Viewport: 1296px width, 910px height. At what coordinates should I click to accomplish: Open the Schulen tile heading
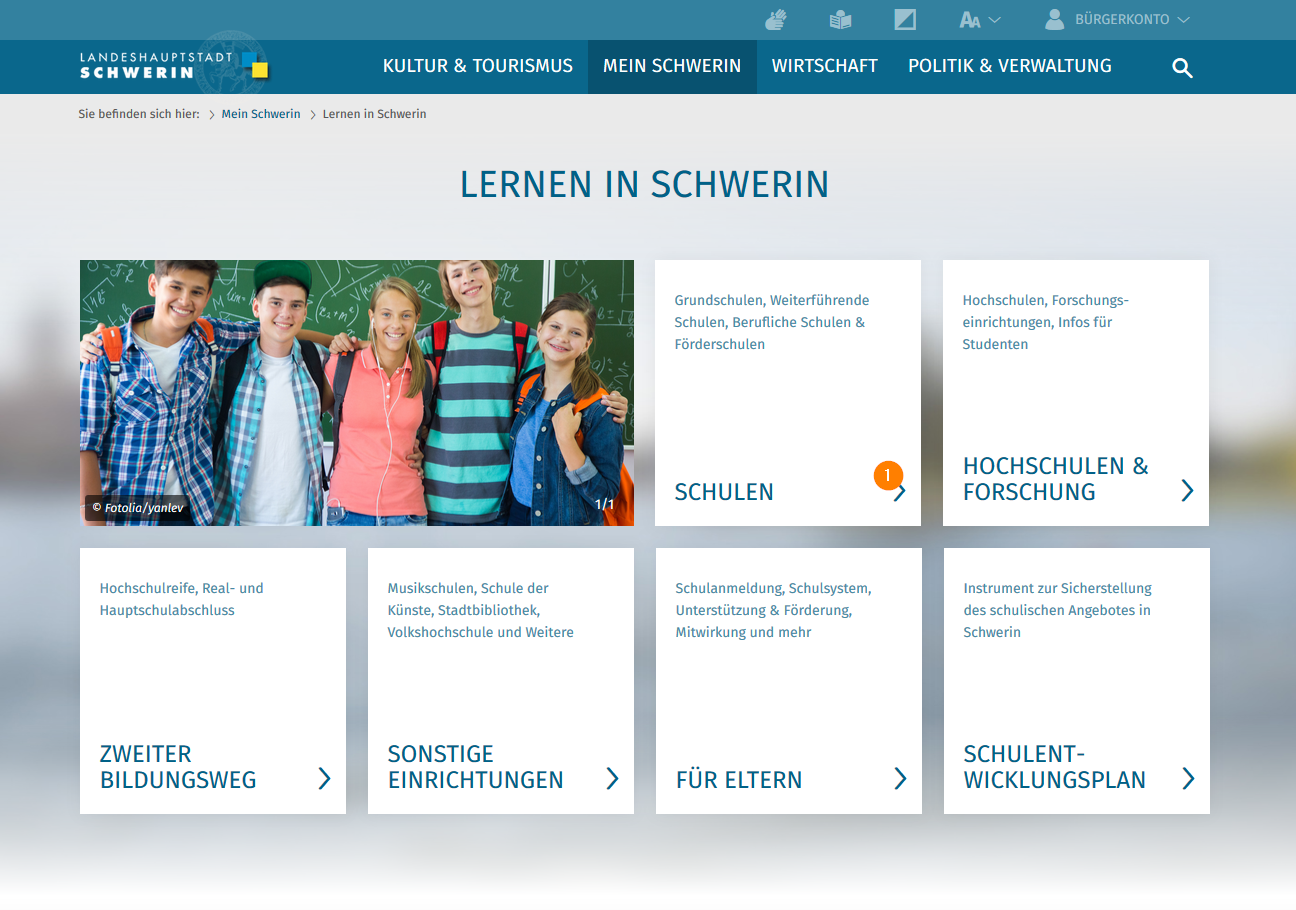click(724, 492)
